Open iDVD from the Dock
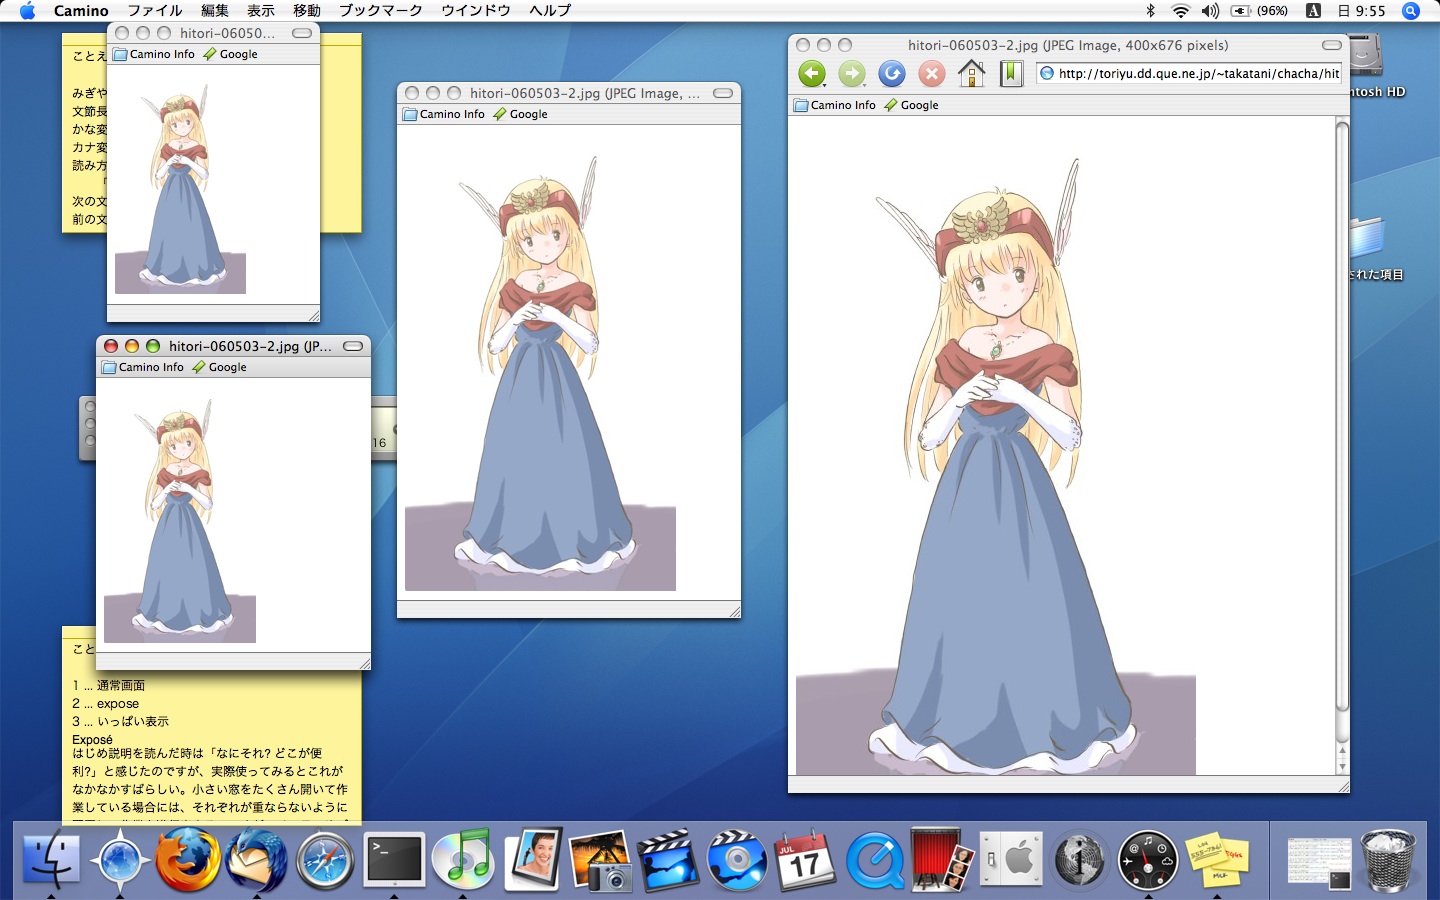1440x900 pixels. [737, 860]
